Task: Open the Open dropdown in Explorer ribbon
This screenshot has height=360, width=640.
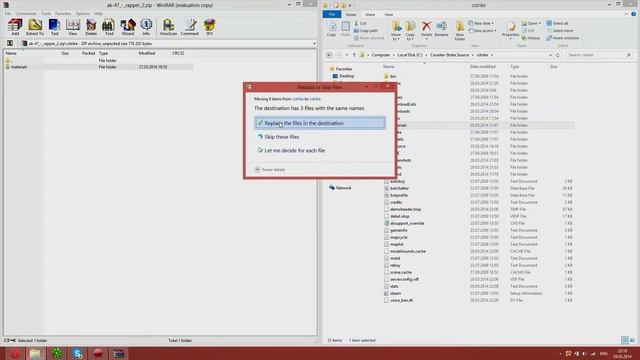Action: pyautogui.click(x=531, y=23)
